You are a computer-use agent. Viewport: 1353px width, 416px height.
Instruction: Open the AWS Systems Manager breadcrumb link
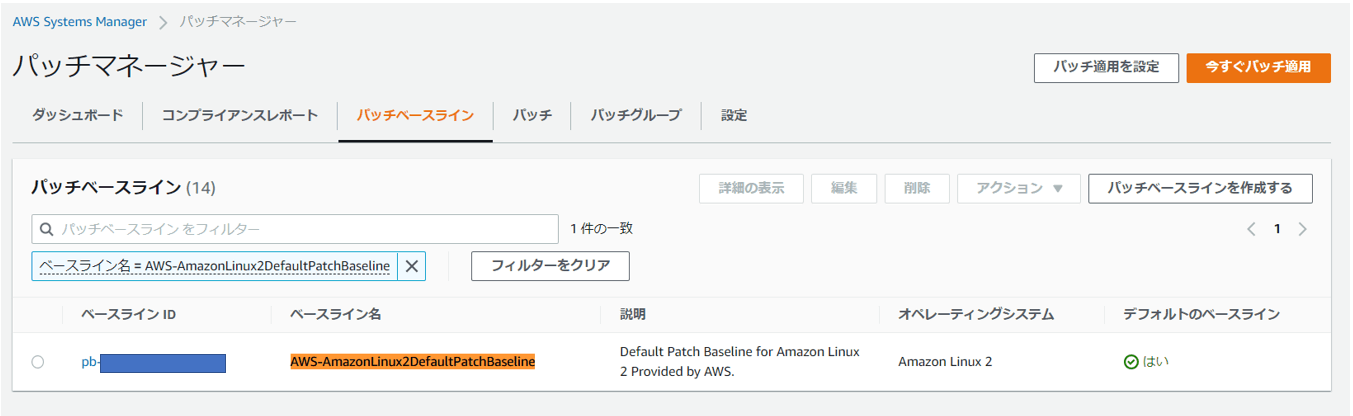coord(80,21)
